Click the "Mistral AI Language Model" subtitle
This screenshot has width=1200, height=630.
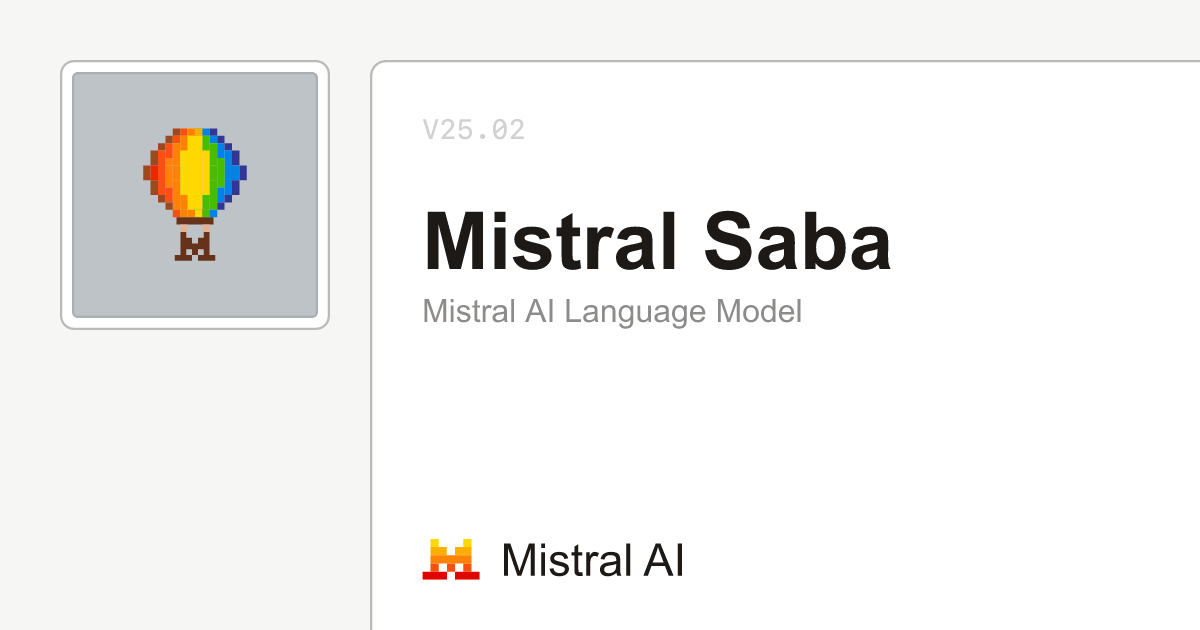tap(612, 311)
